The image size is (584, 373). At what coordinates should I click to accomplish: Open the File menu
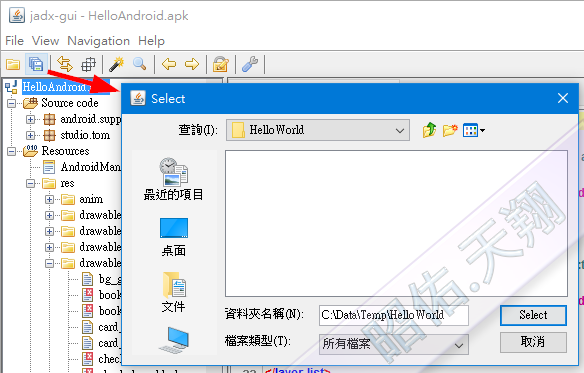(x=15, y=41)
